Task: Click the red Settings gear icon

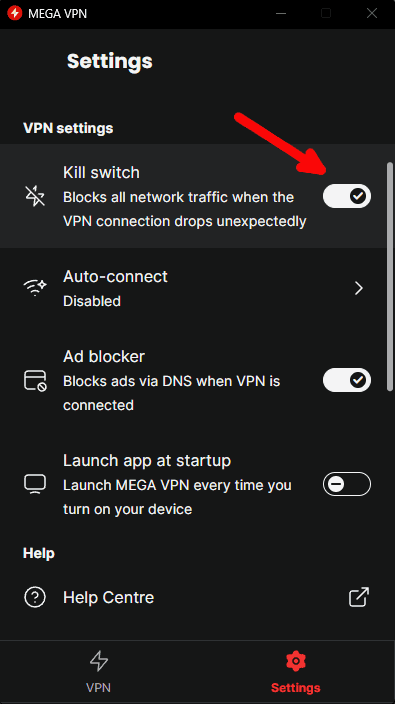Action: click(295, 661)
